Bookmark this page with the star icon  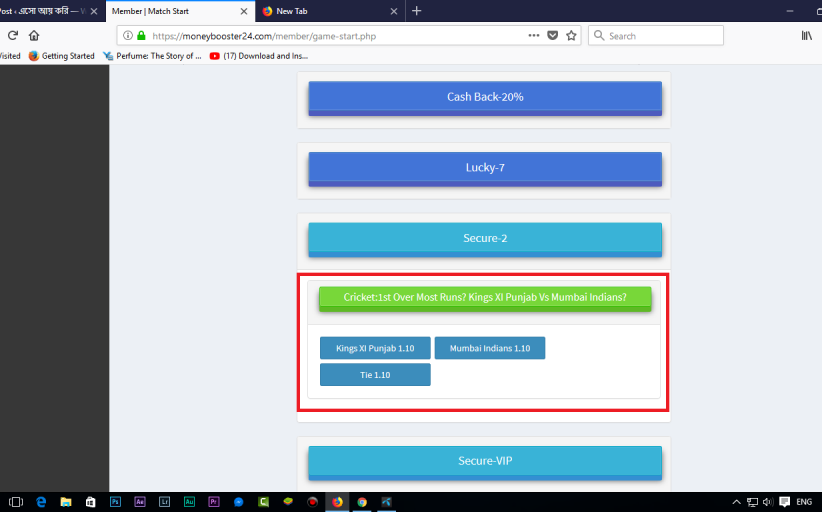571,35
